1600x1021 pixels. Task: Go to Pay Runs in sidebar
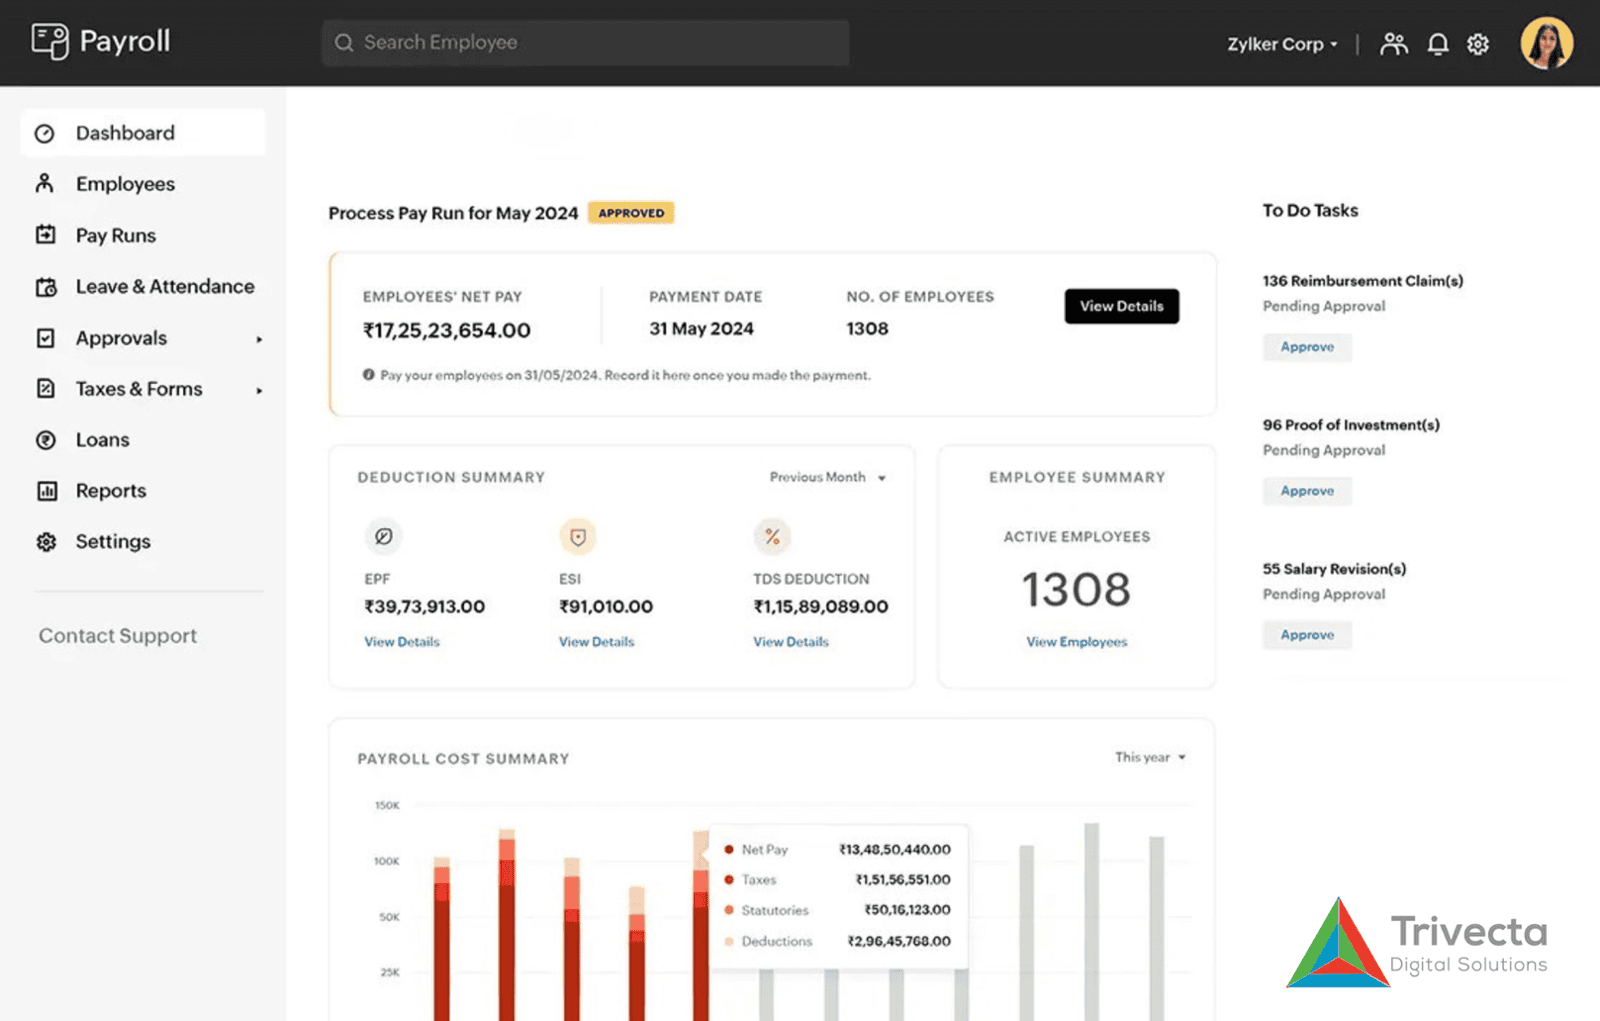click(x=116, y=236)
